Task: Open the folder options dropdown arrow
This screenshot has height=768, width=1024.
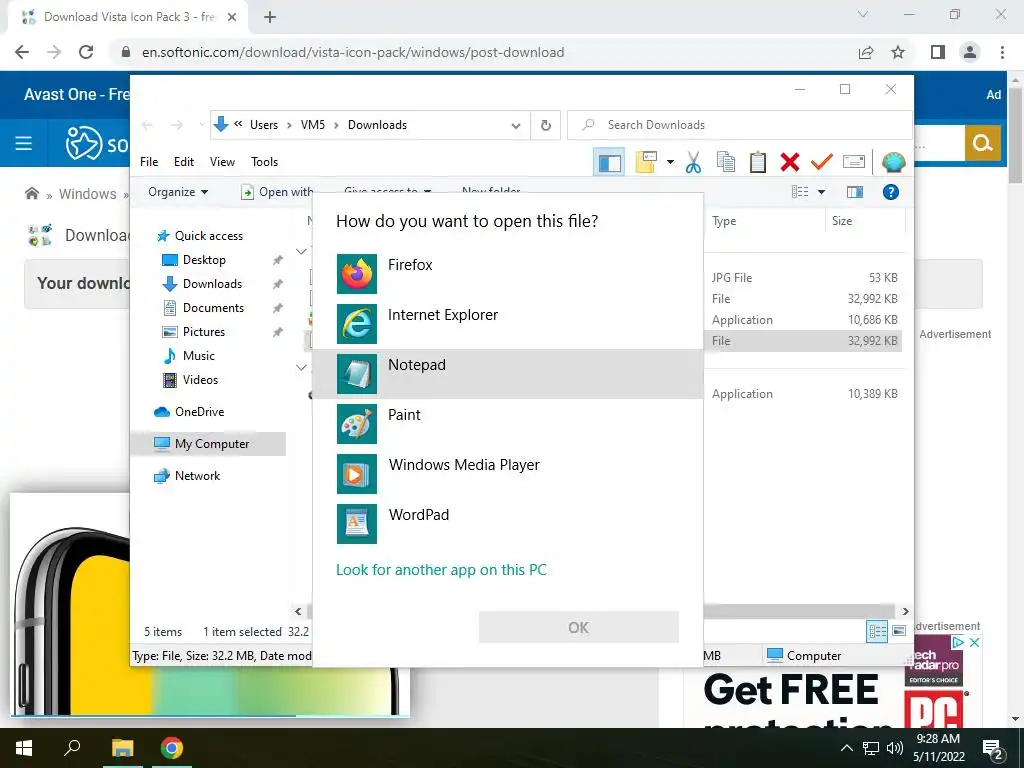Action: tap(670, 162)
